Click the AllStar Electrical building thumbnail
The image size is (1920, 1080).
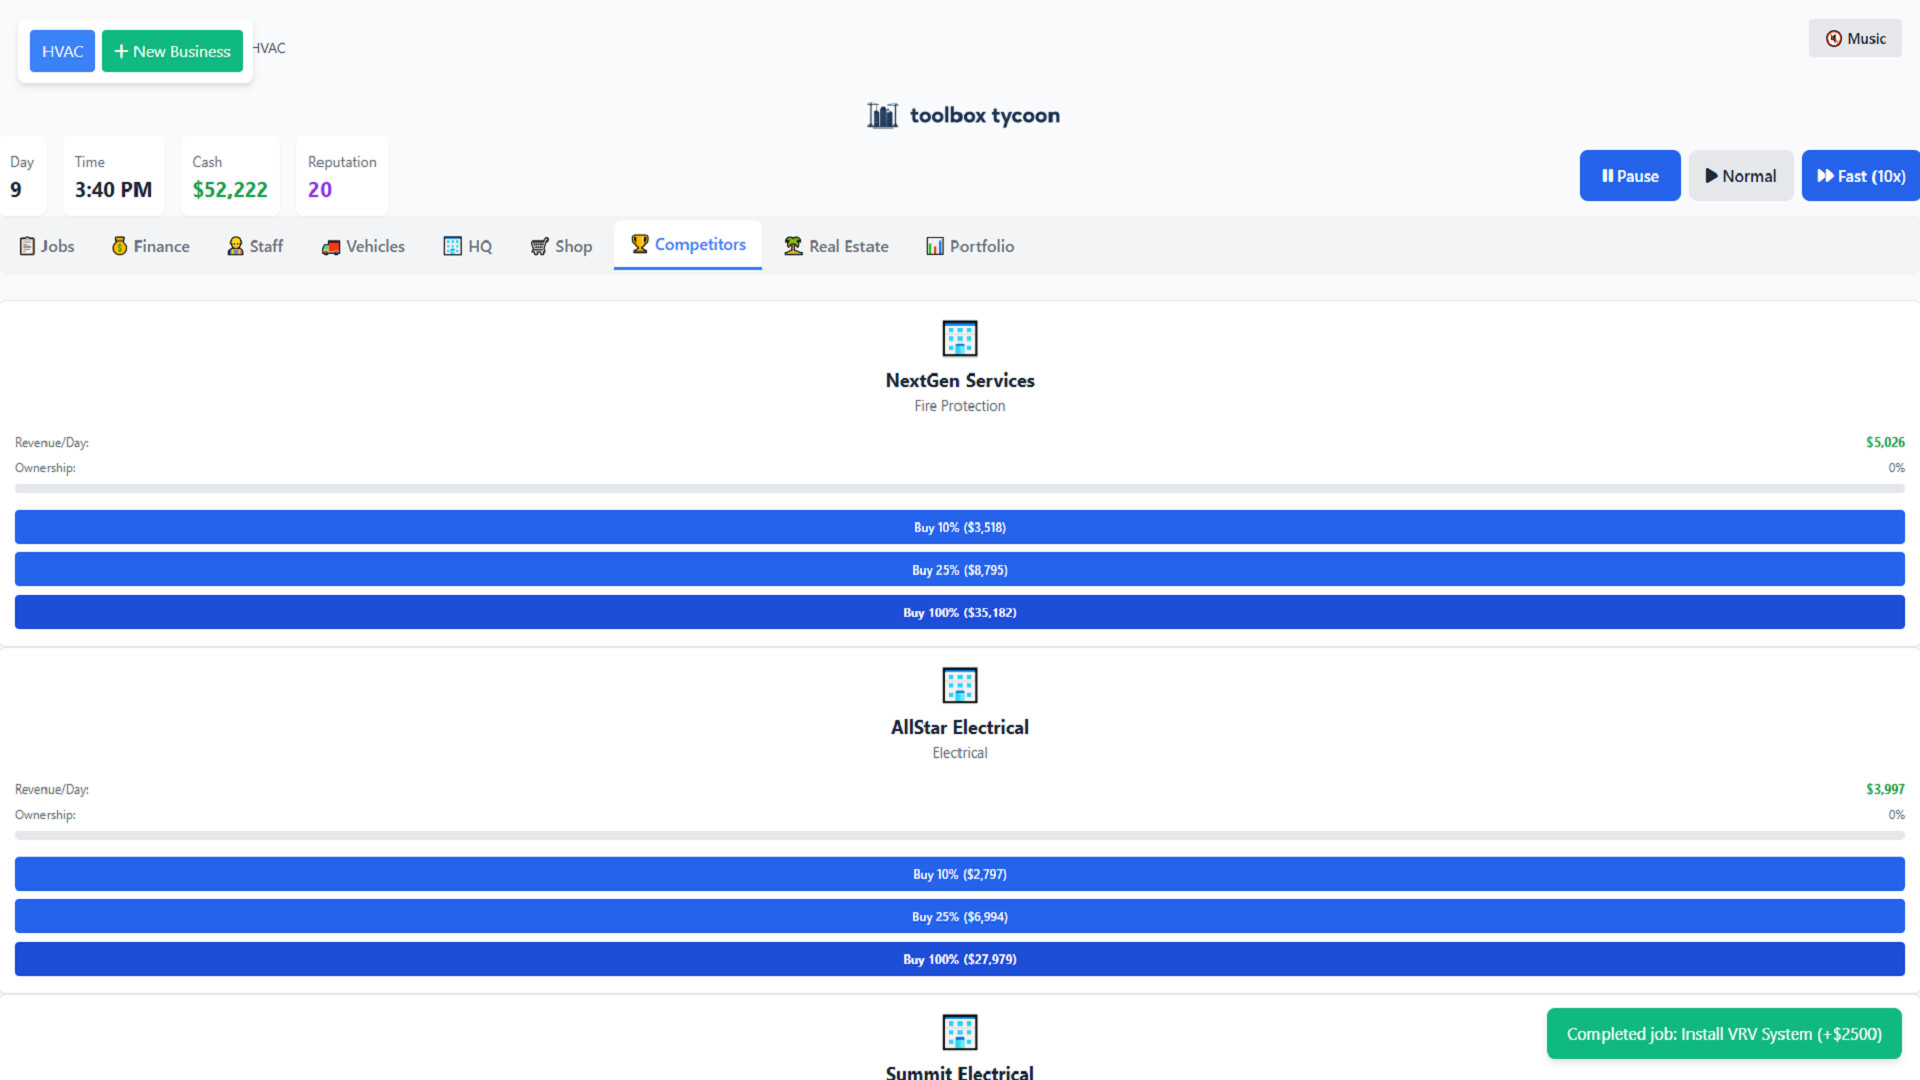pyautogui.click(x=960, y=685)
